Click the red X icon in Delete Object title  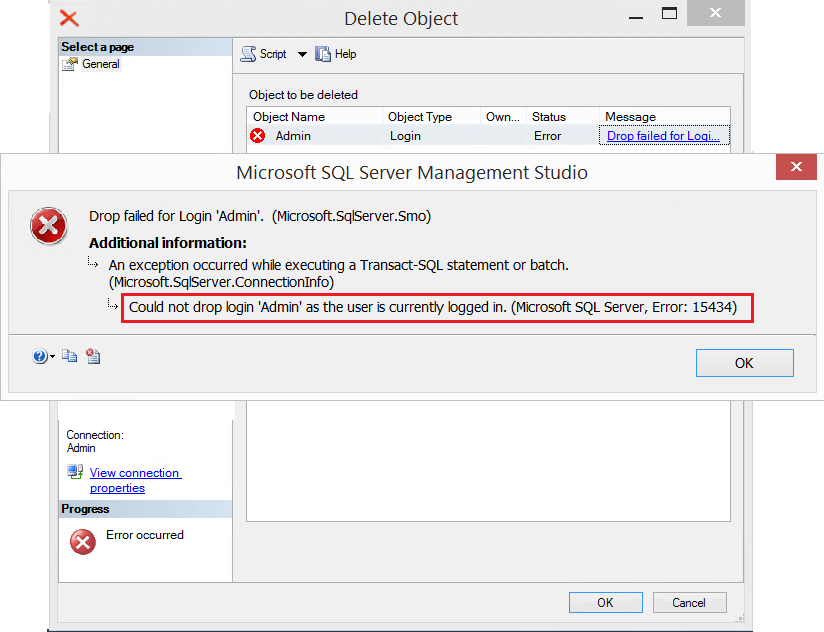pyautogui.click(x=69, y=18)
